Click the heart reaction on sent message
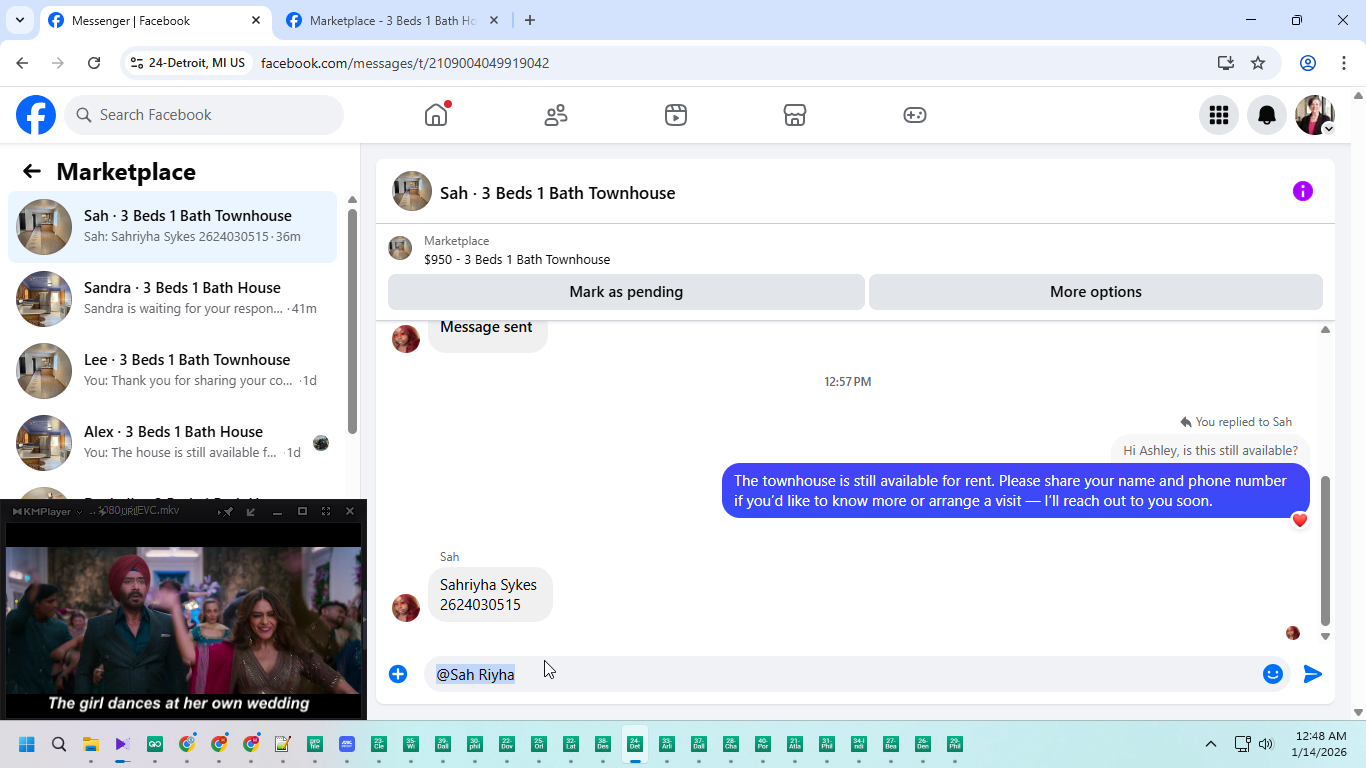Image resolution: width=1366 pixels, height=768 pixels. pos(1300,520)
